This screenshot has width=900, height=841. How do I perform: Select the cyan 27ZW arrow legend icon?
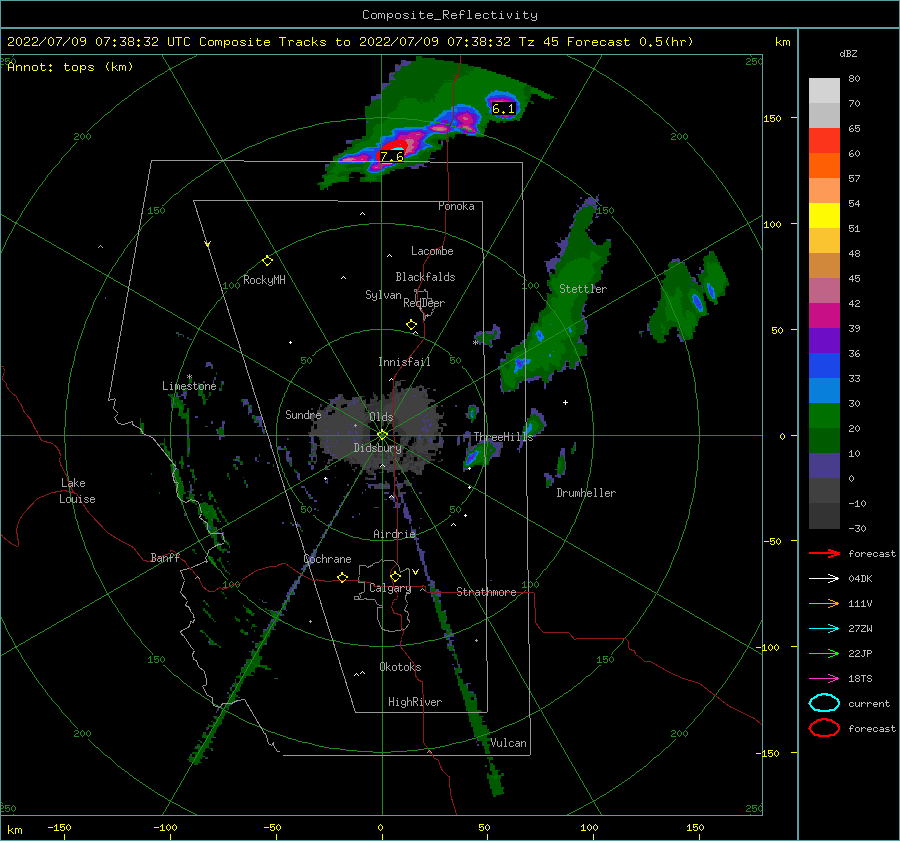pyautogui.click(x=824, y=629)
